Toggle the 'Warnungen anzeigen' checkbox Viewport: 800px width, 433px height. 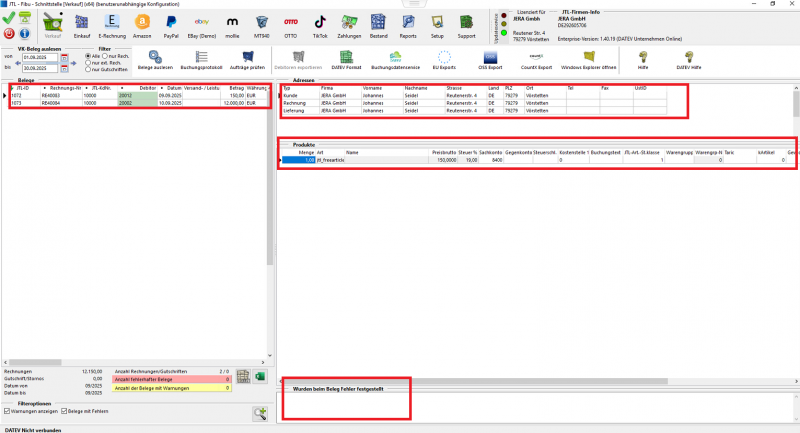pos(8,411)
